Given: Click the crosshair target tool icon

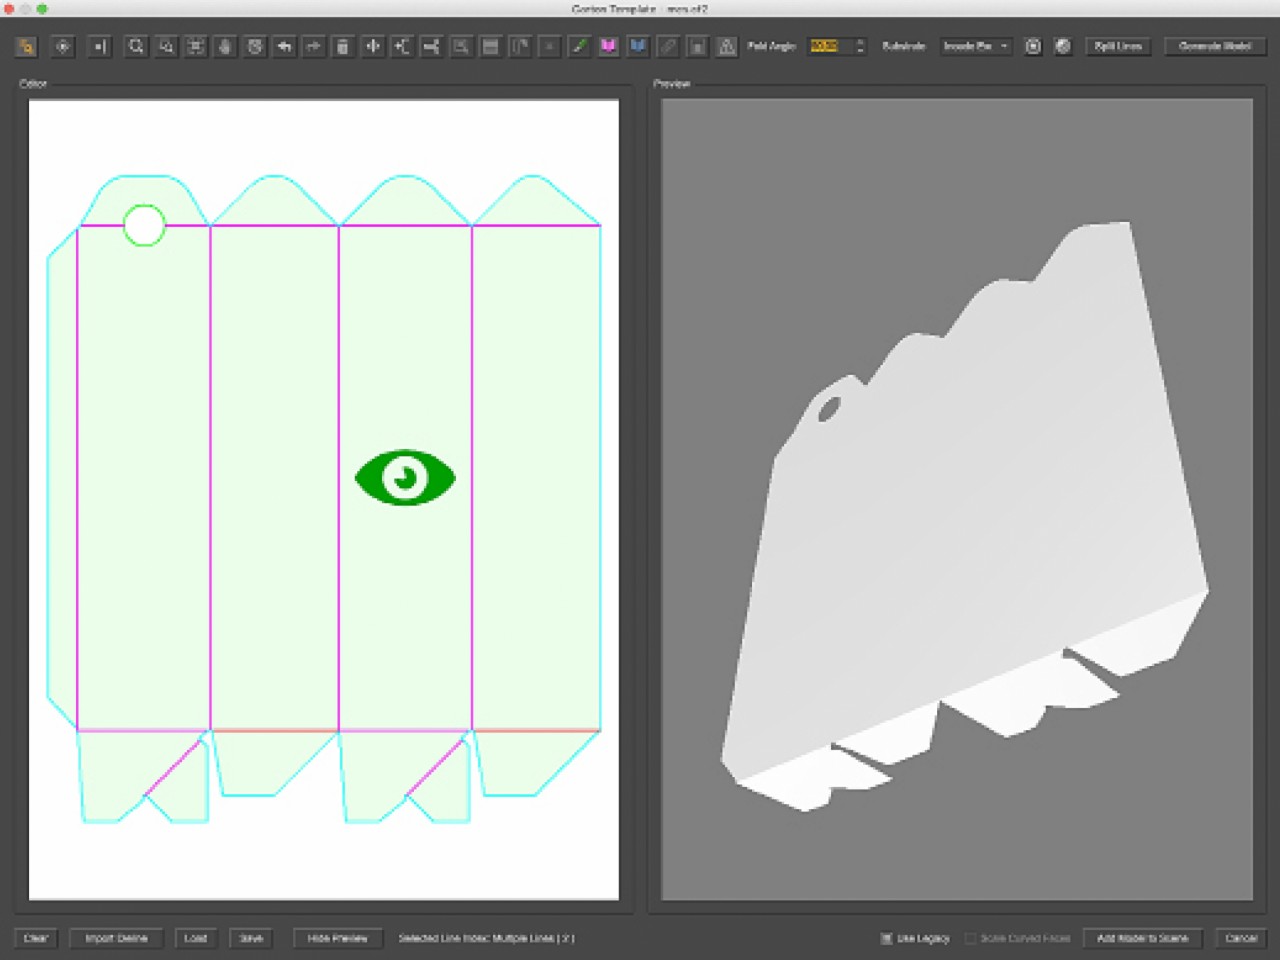Looking at the screenshot, I should coord(63,46).
